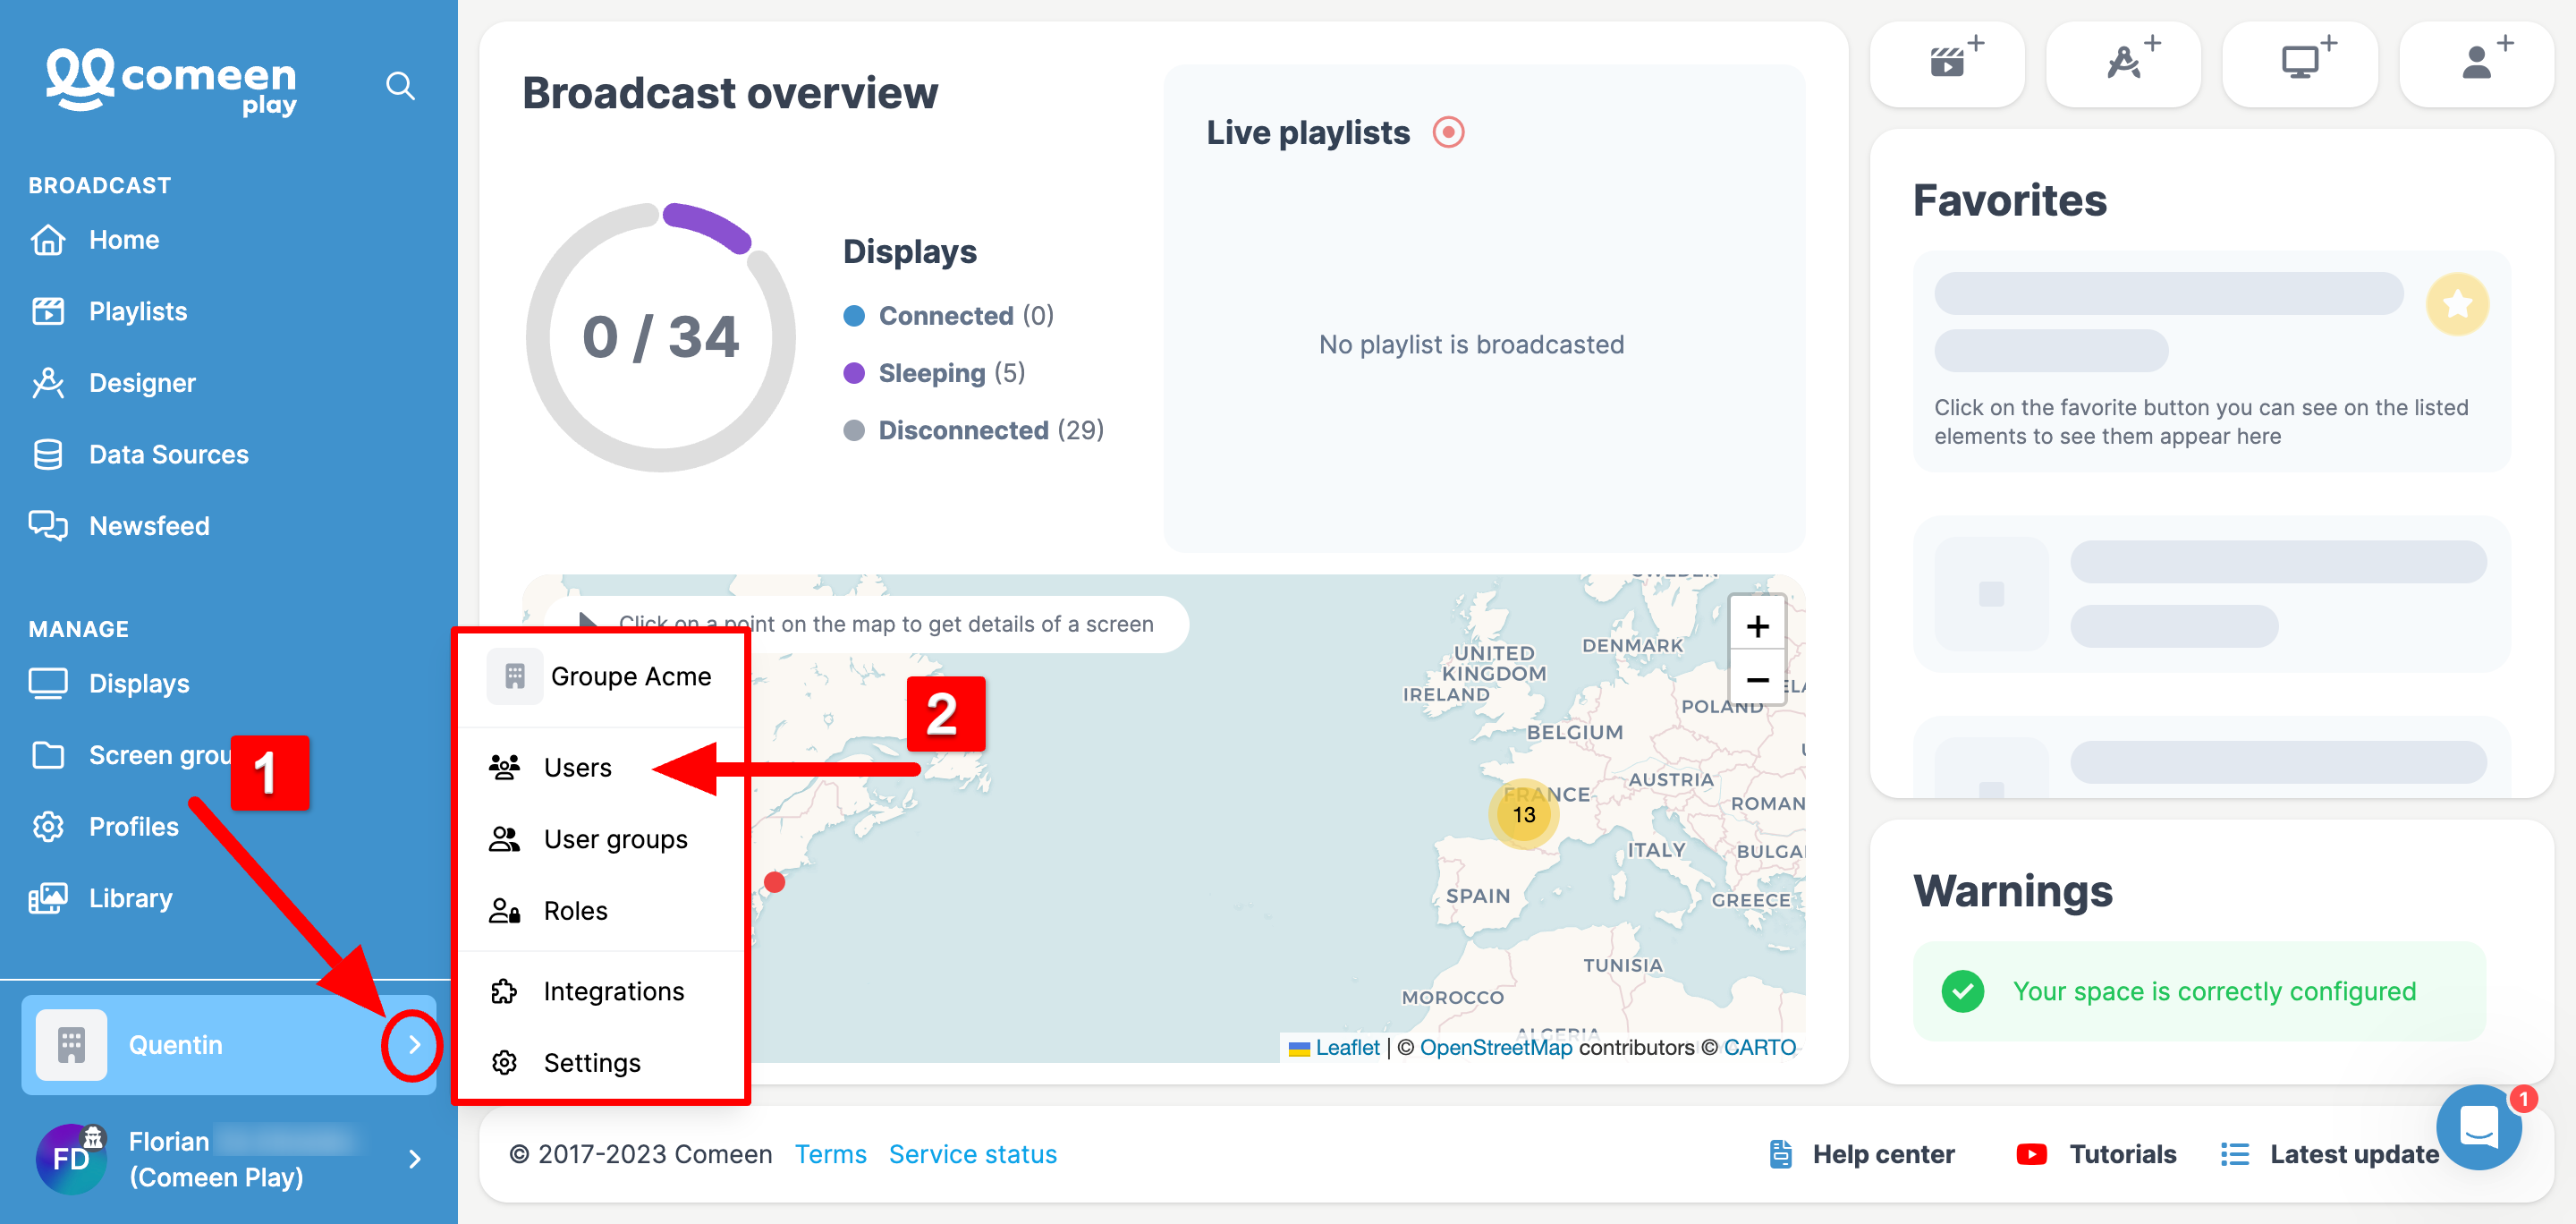Image resolution: width=2576 pixels, height=1224 pixels.
Task: Click the yellow favorite star button
Action: pyautogui.click(x=2457, y=303)
